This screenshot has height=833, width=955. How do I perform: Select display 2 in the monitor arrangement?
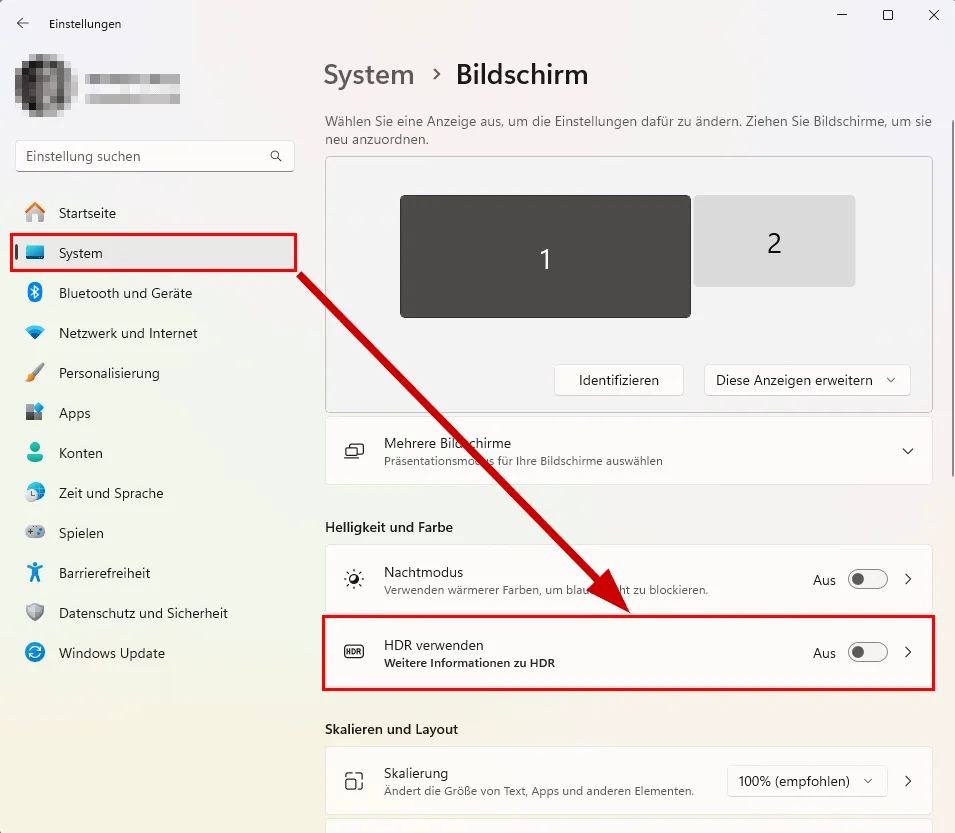774,241
